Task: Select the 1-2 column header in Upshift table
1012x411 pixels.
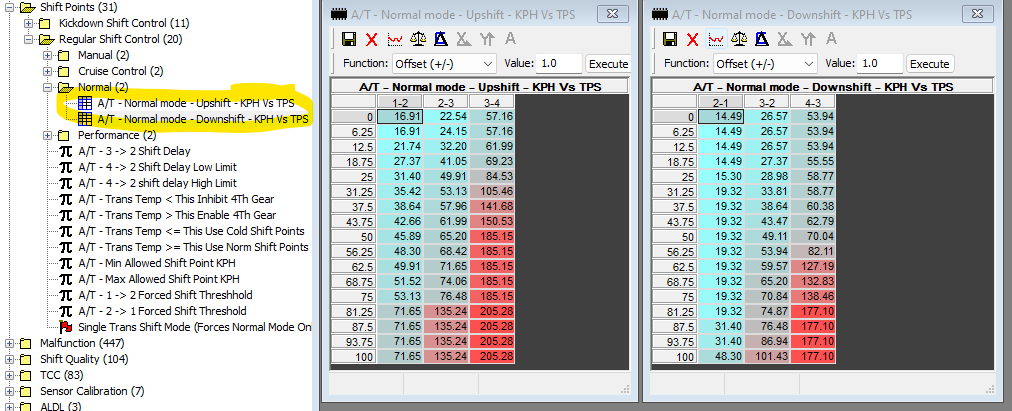Action: tap(400, 102)
